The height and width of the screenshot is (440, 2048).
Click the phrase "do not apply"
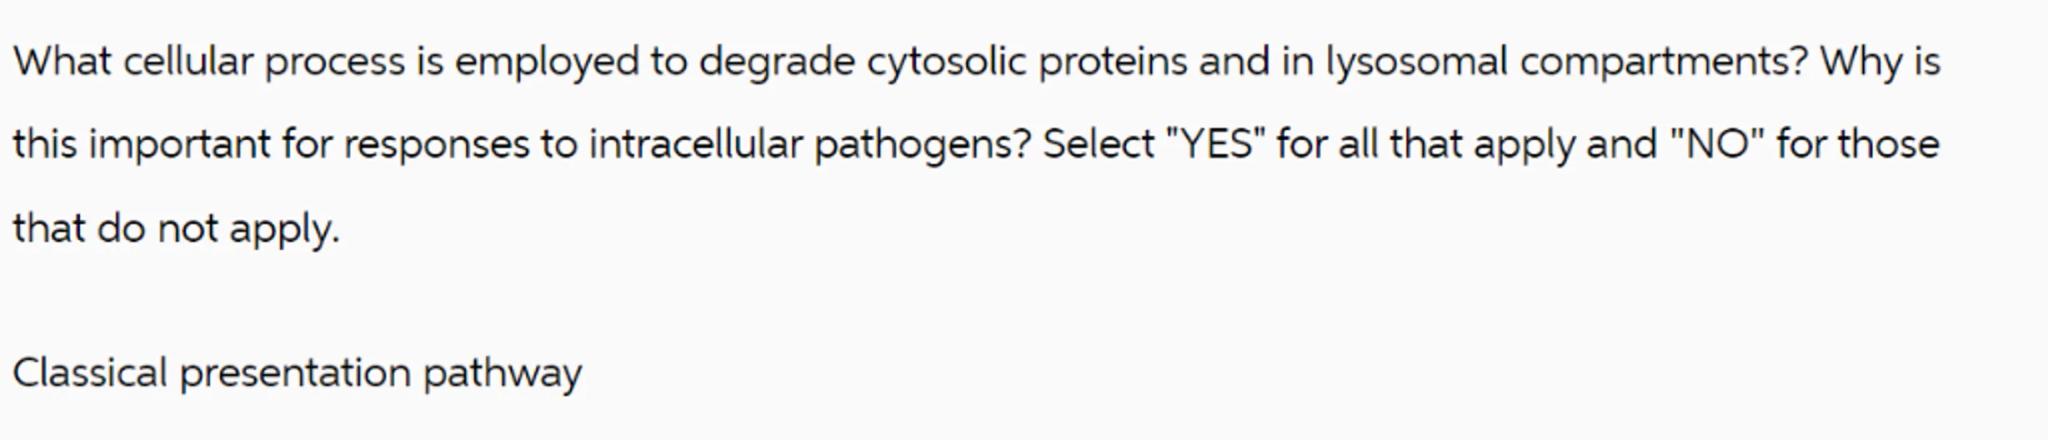[218, 229]
